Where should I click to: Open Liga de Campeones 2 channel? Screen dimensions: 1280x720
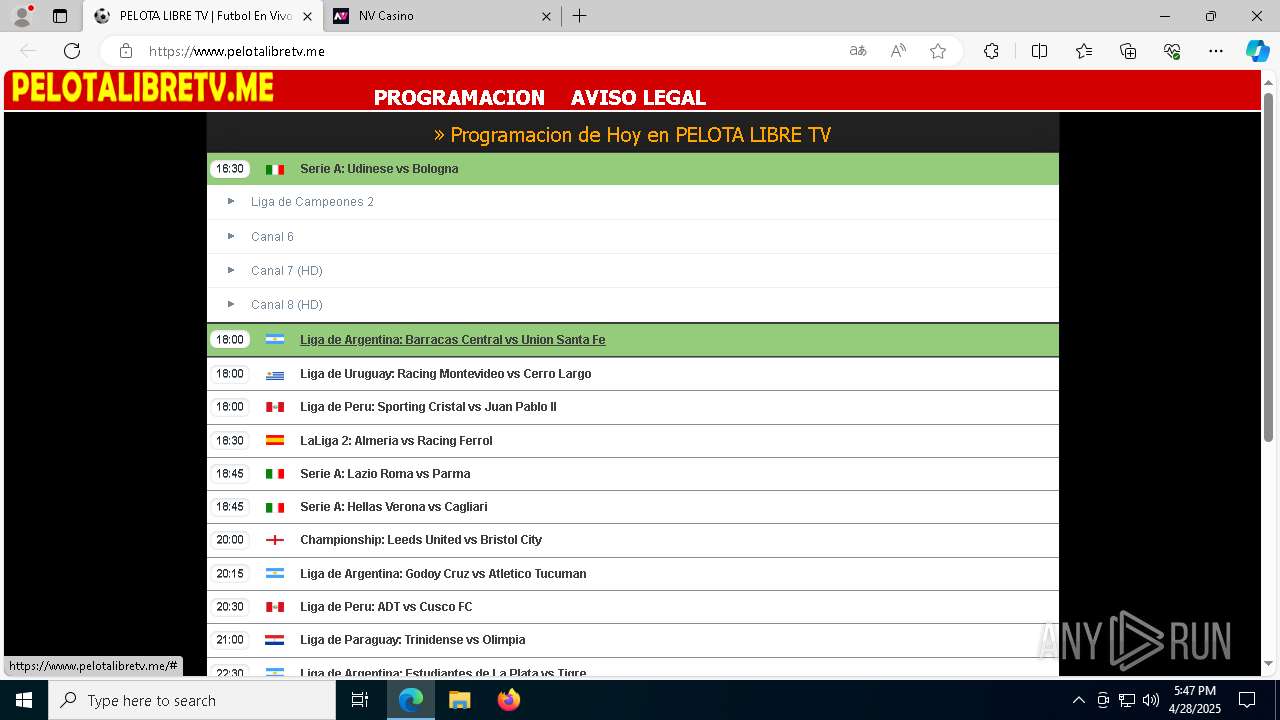[x=312, y=202]
